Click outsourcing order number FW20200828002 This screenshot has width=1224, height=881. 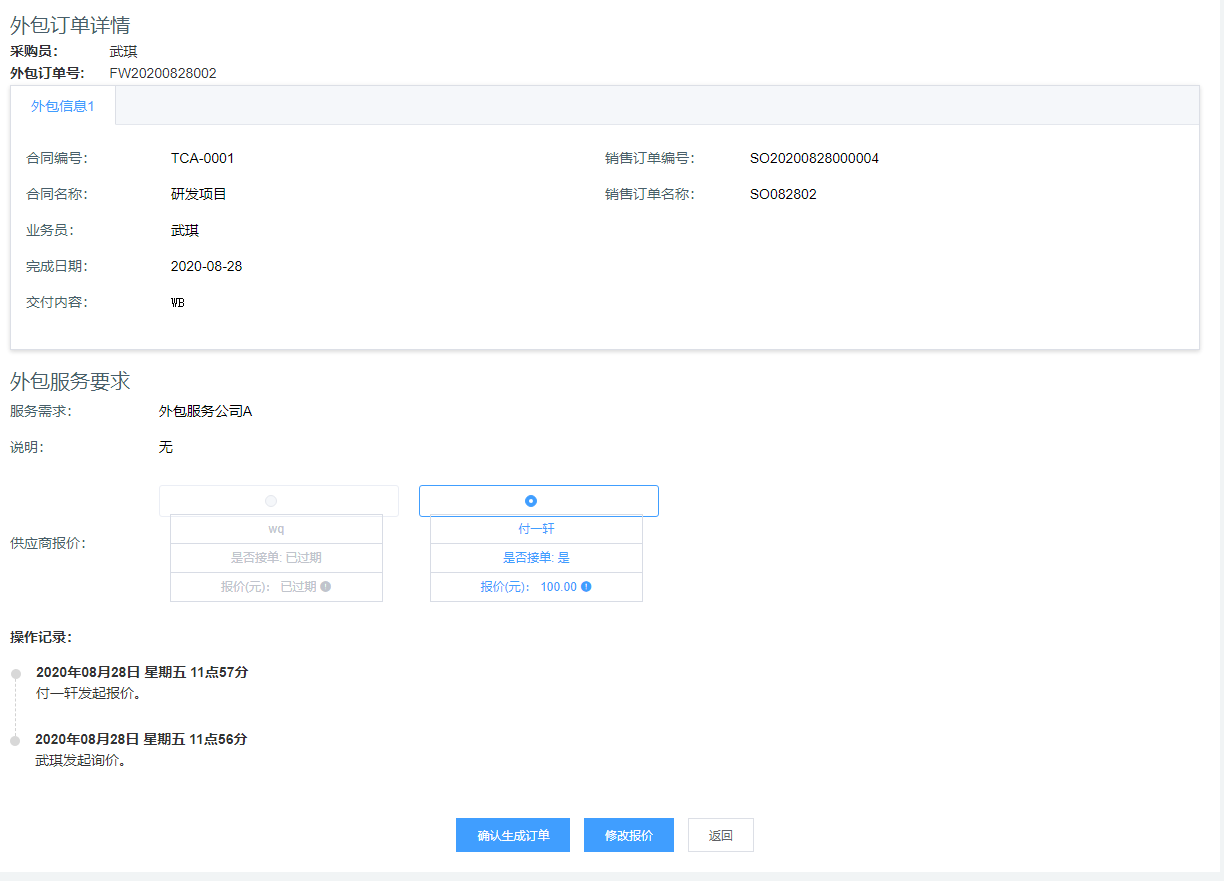click(x=163, y=73)
